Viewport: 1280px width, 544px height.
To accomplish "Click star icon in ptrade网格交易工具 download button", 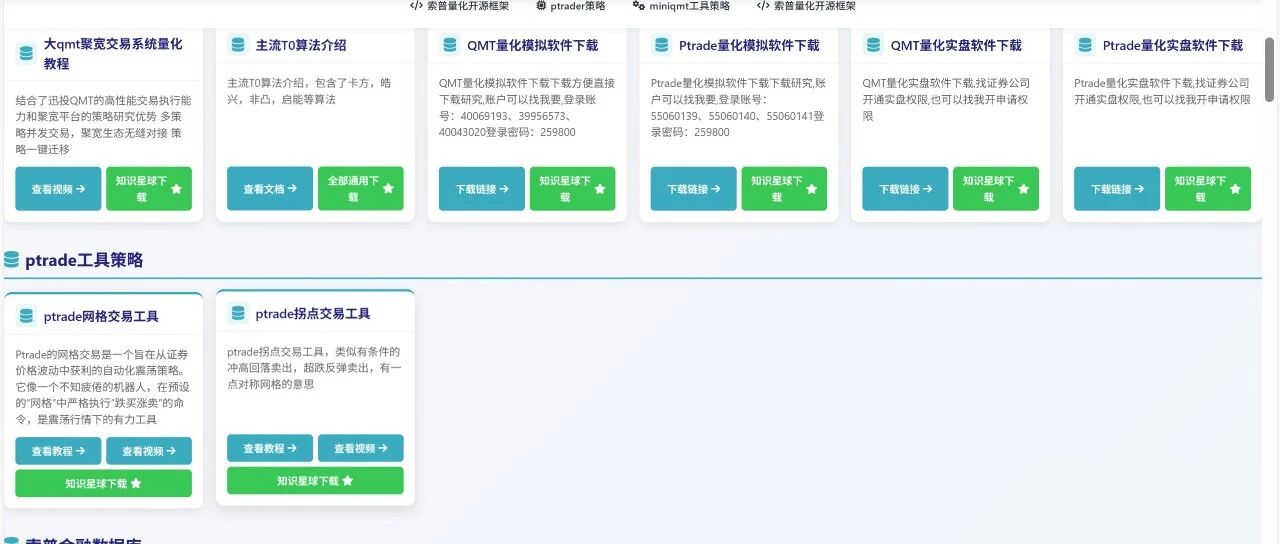I will 136,483.
